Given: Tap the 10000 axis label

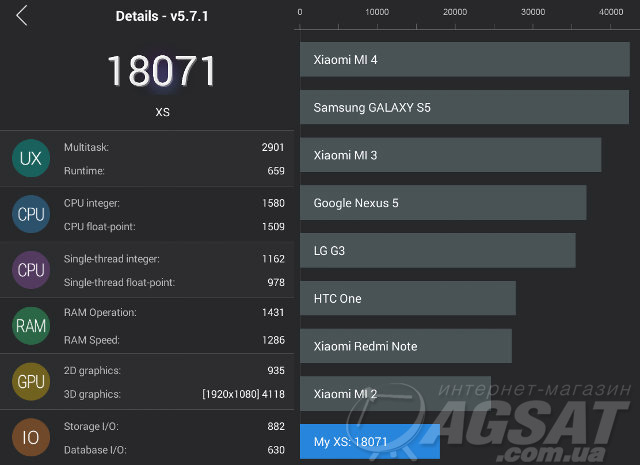Looking at the screenshot, I should pos(377,12).
